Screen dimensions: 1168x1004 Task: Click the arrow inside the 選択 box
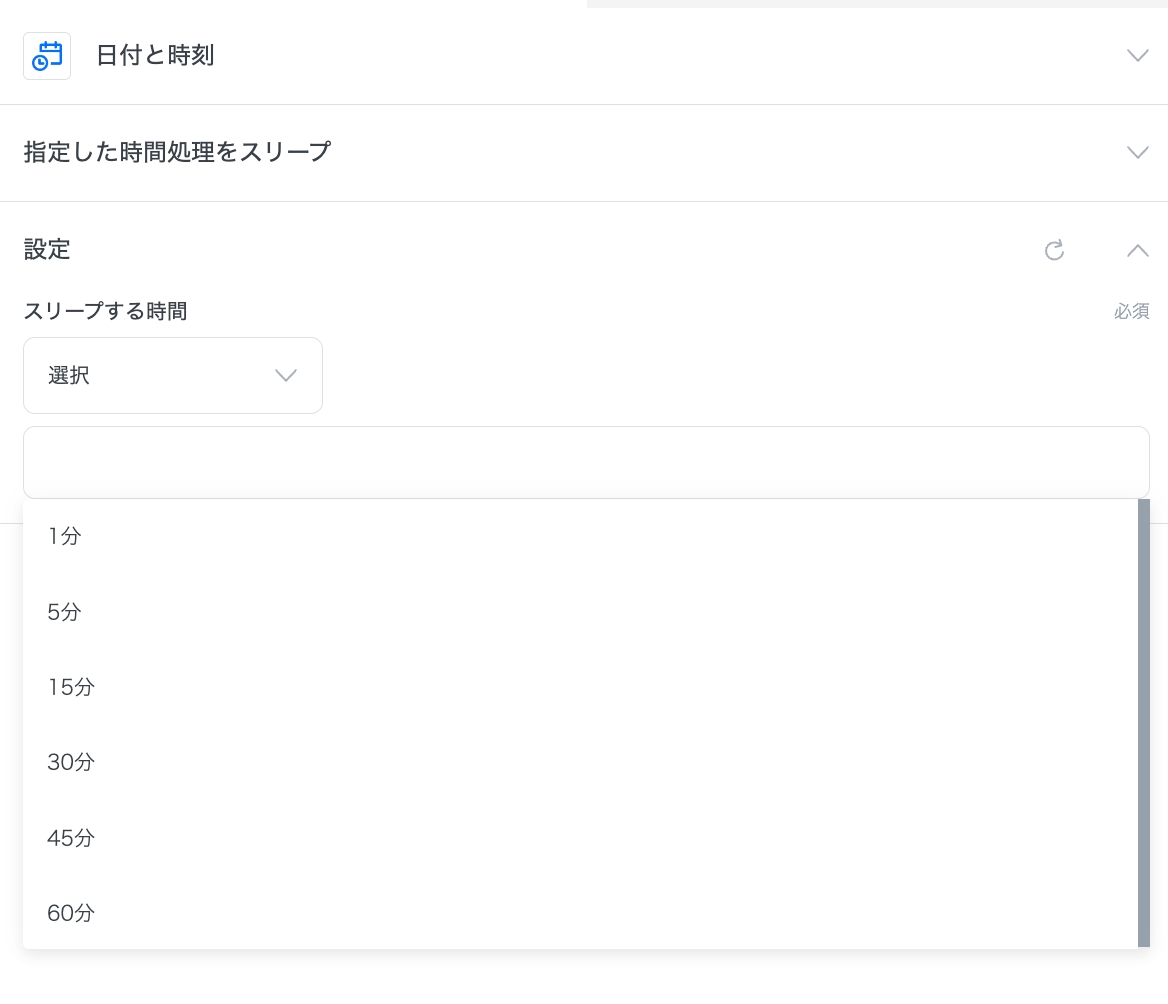(x=286, y=376)
